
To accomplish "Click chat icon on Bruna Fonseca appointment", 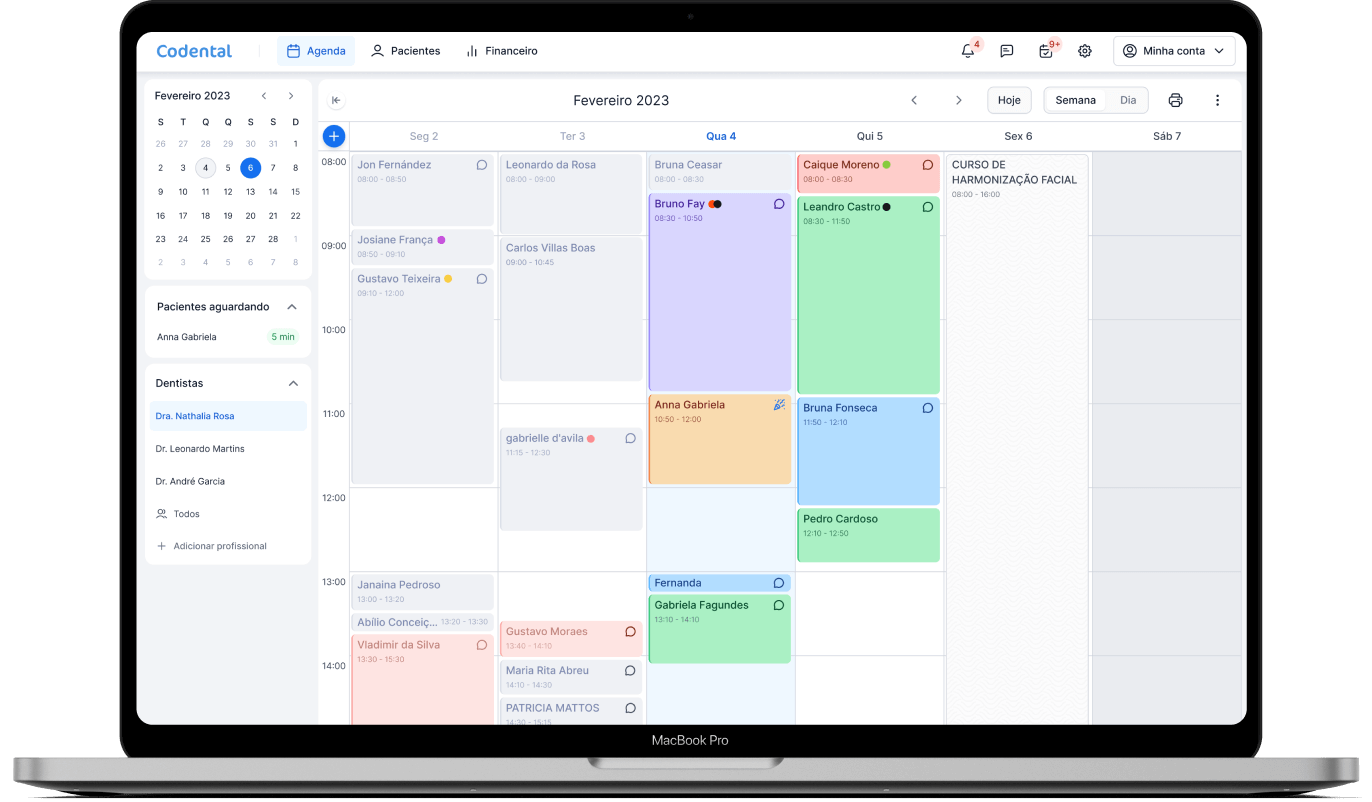I will (x=927, y=408).
